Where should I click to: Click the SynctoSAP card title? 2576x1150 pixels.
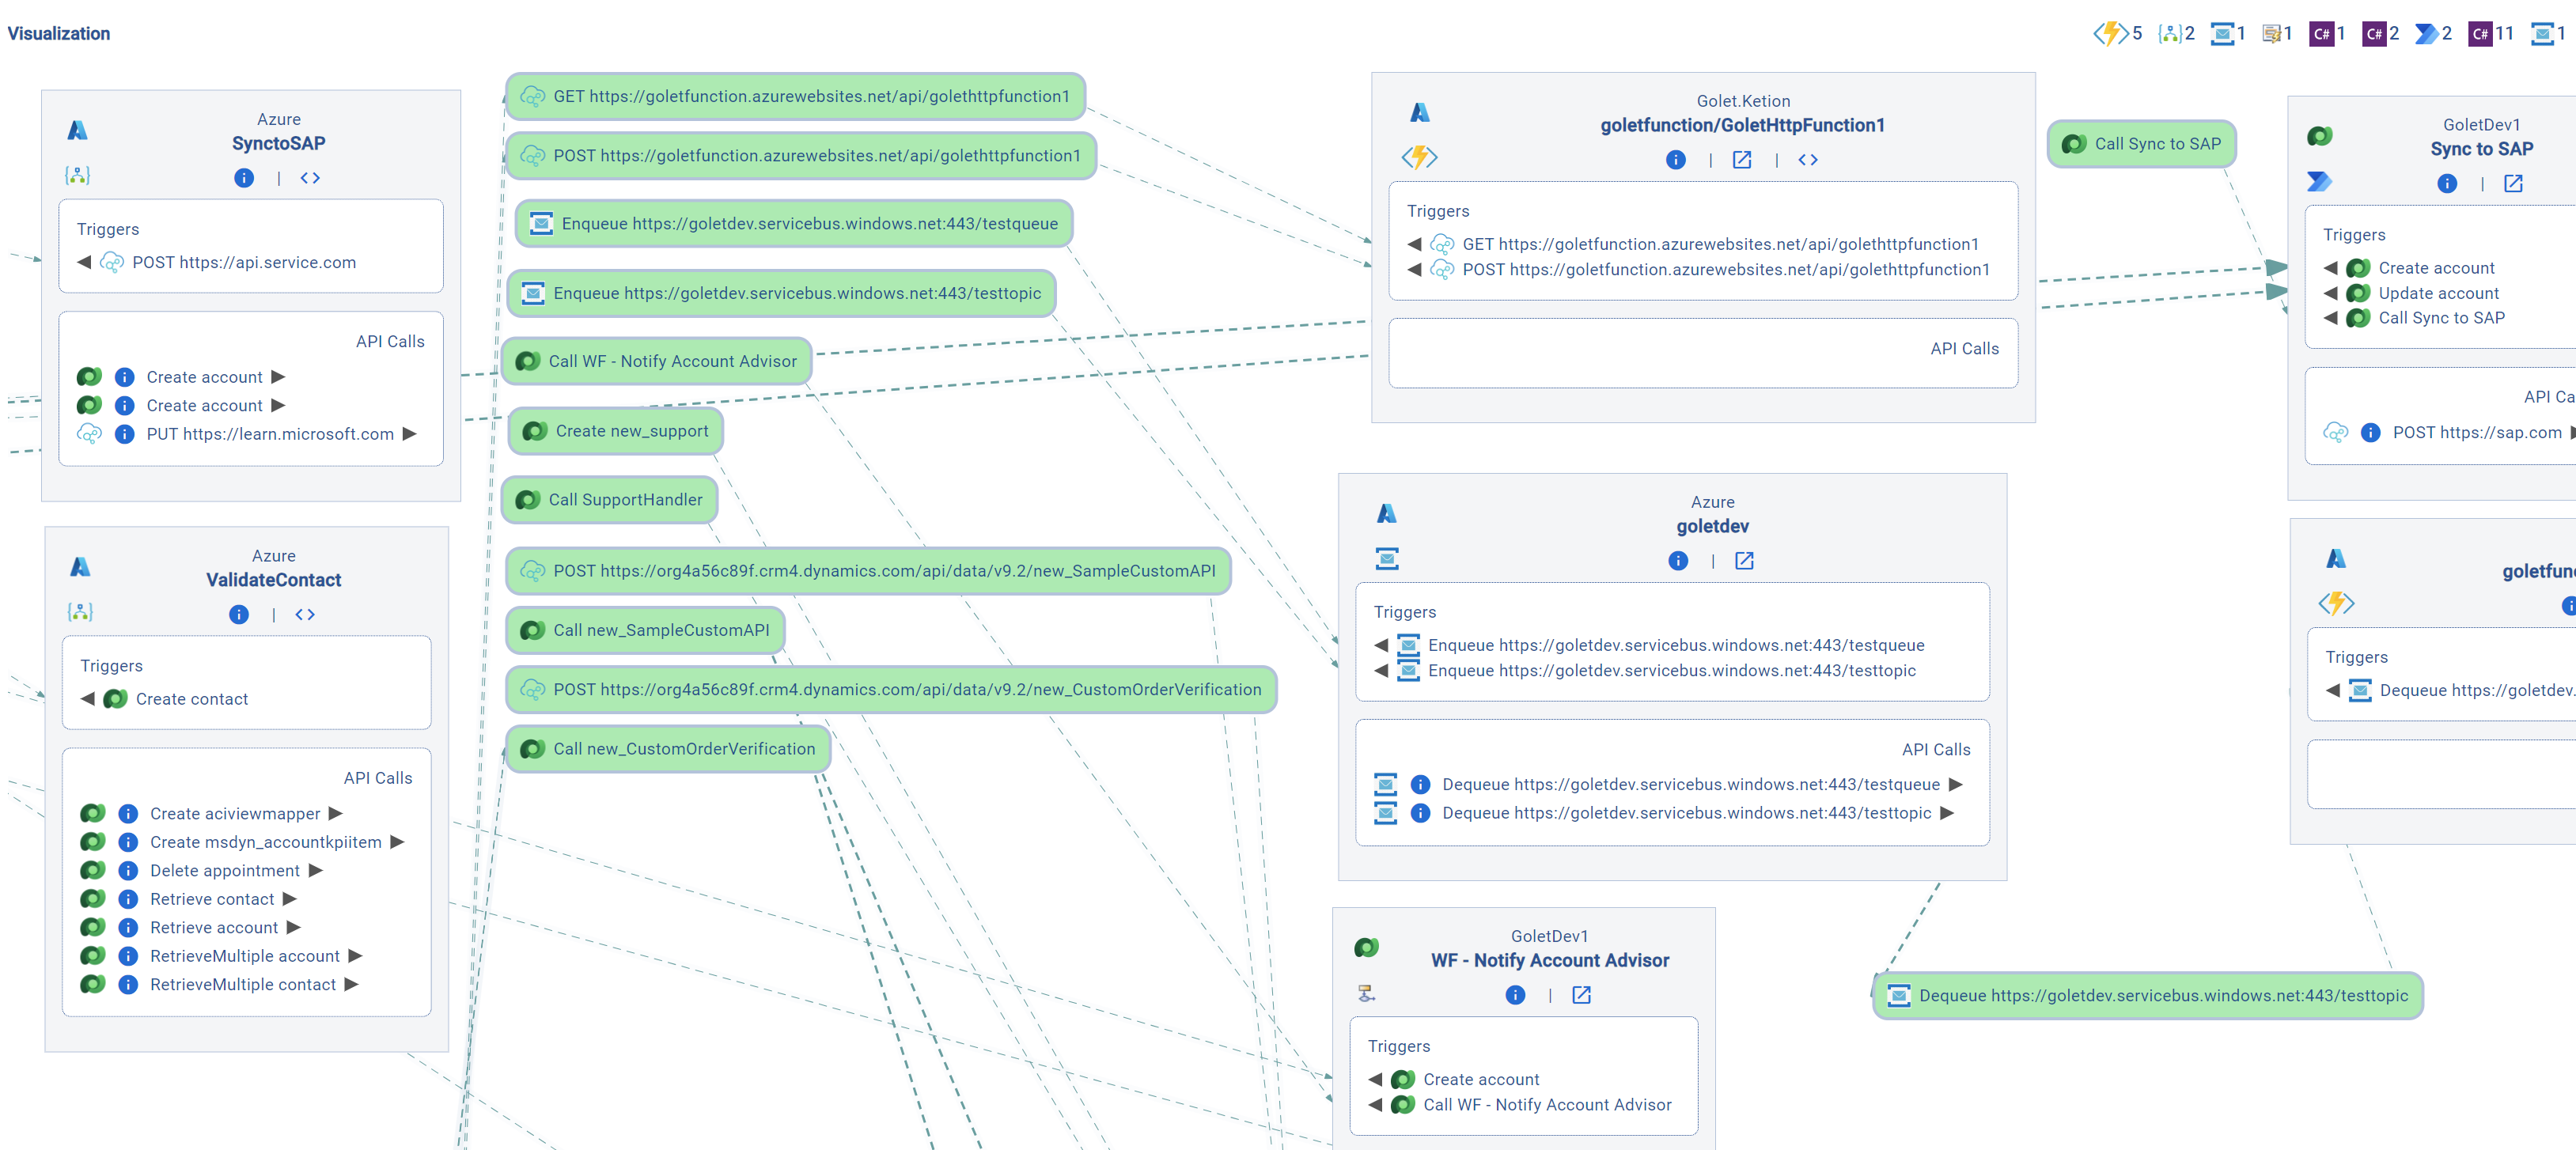click(279, 143)
